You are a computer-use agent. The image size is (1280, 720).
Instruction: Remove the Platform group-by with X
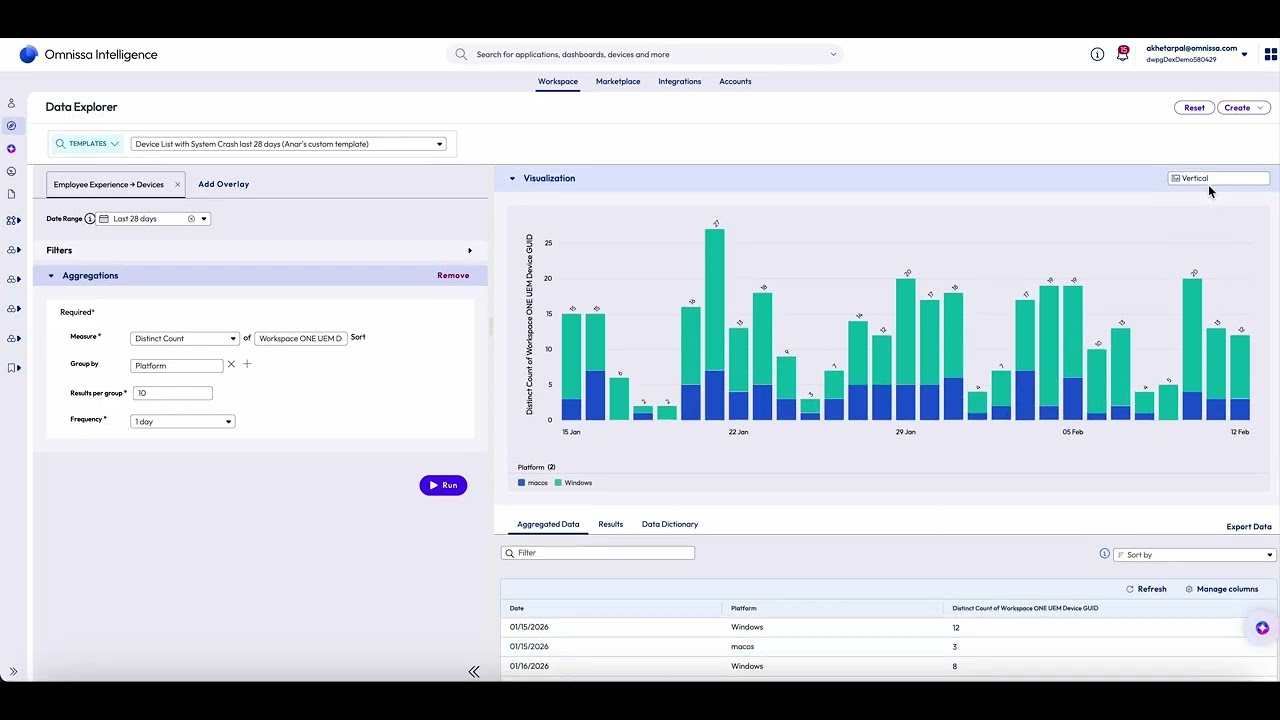pyautogui.click(x=231, y=364)
